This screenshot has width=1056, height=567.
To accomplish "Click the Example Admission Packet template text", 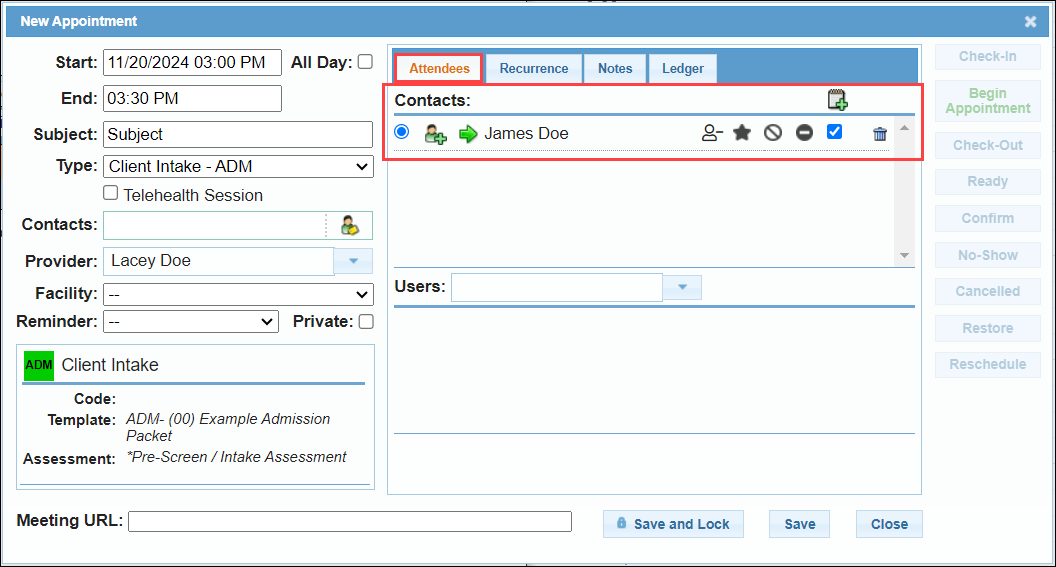I will [x=228, y=427].
